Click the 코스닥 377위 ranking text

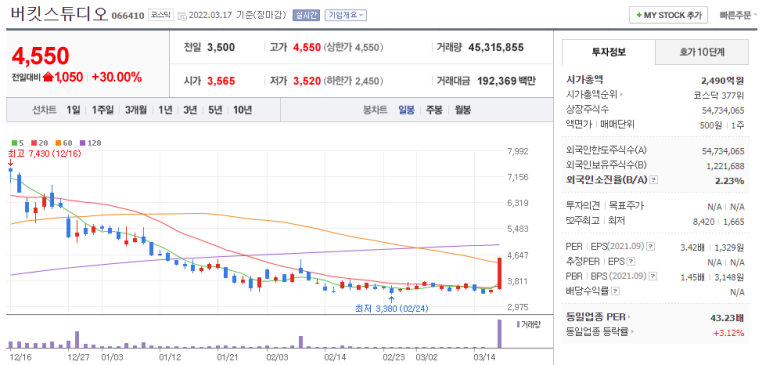(x=719, y=95)
